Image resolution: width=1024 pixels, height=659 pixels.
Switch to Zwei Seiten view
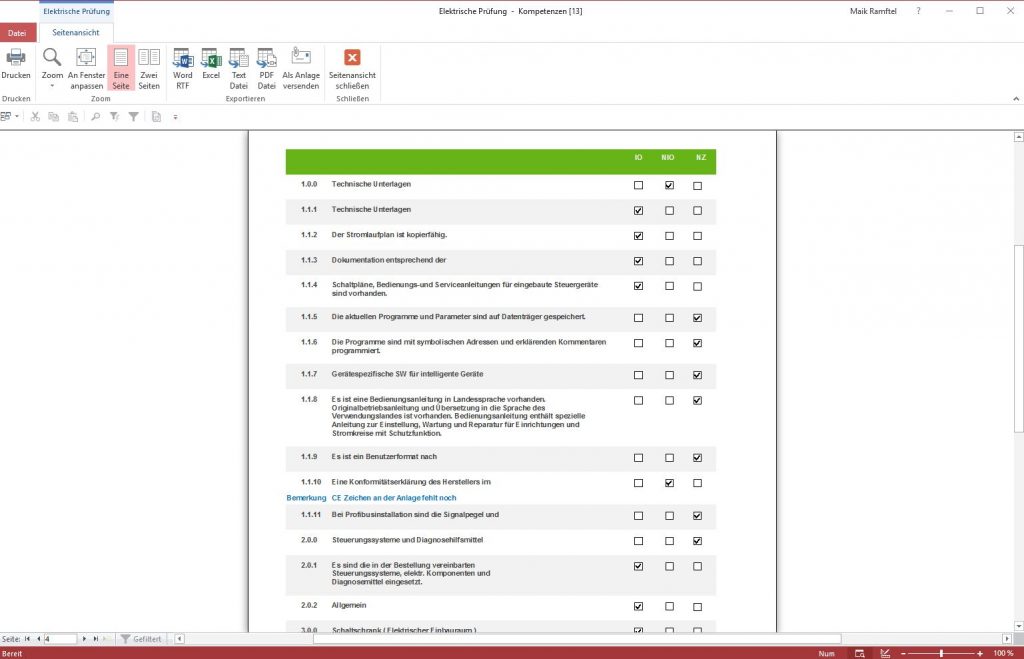(x=149, y=68)
